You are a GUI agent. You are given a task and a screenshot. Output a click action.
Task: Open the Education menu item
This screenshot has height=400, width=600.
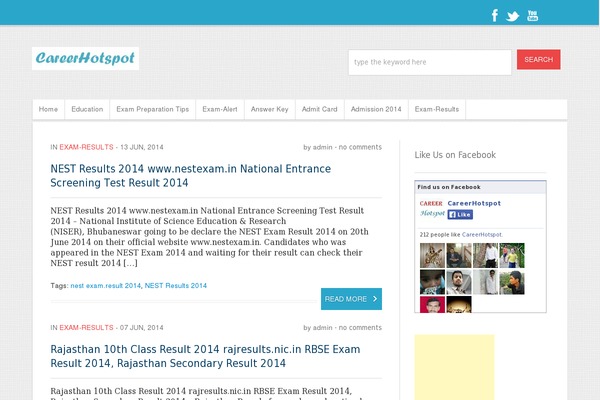coord(87,109)
